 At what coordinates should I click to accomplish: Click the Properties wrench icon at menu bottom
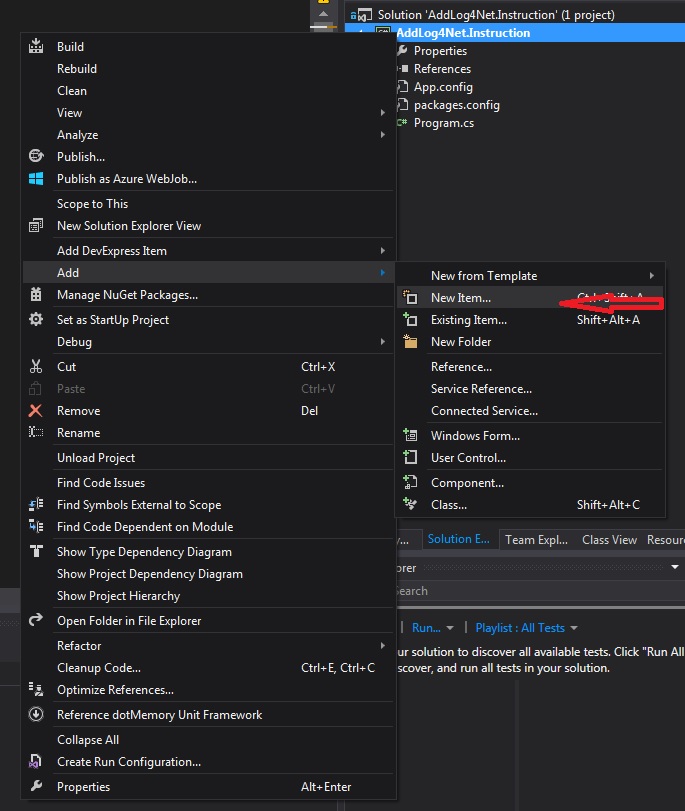tap(37, 787)
